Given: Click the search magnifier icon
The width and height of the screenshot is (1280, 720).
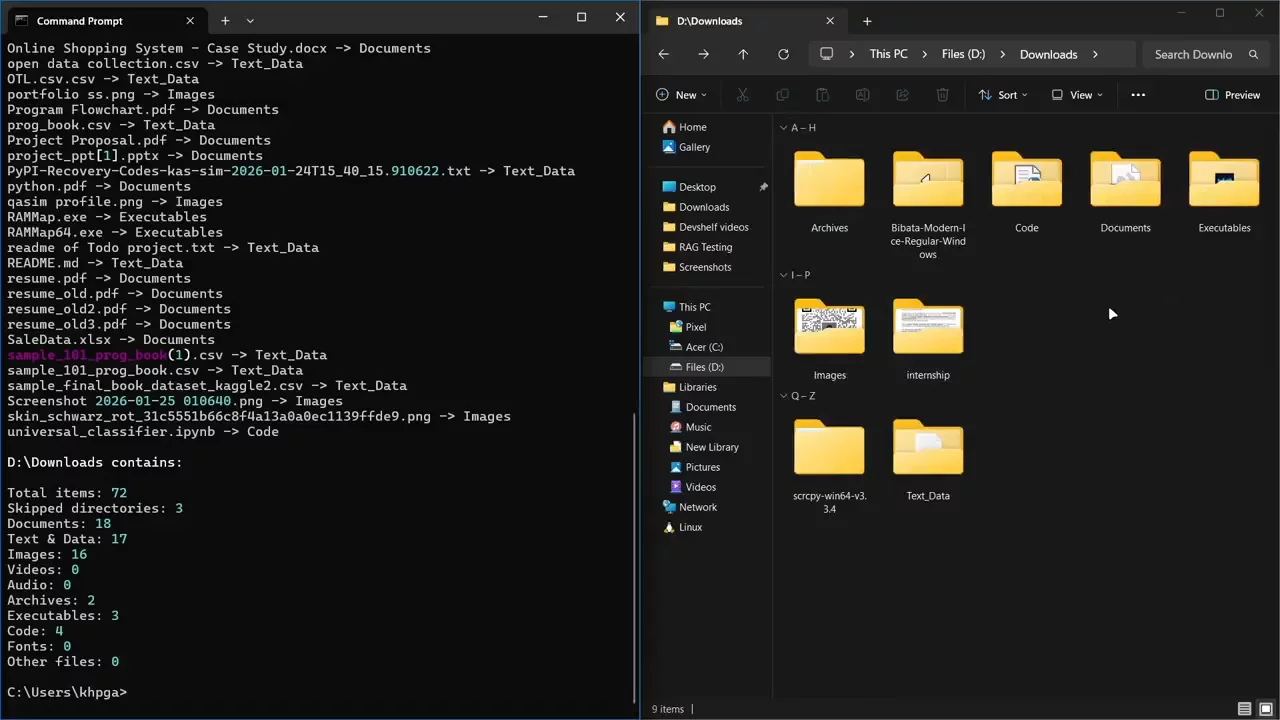Looking at the screenshot, I should click(x=1253, y=54).
